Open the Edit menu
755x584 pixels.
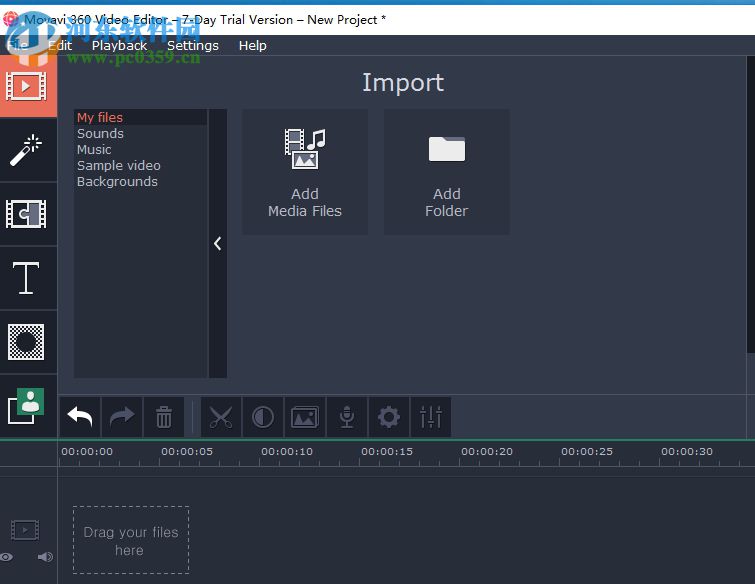pyautogui.click(x=60, y=46)
